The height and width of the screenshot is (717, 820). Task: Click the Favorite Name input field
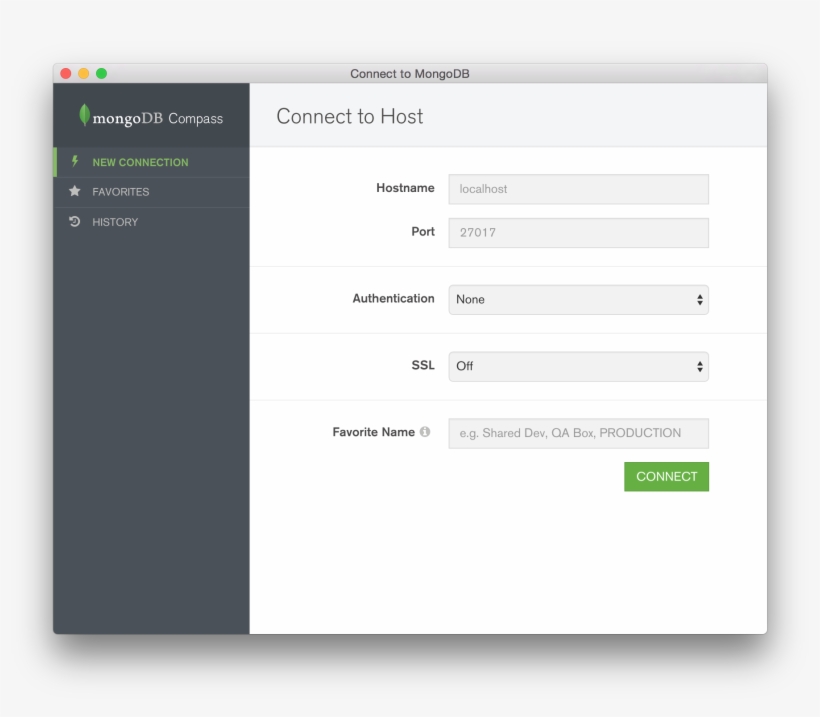(578, 433)
